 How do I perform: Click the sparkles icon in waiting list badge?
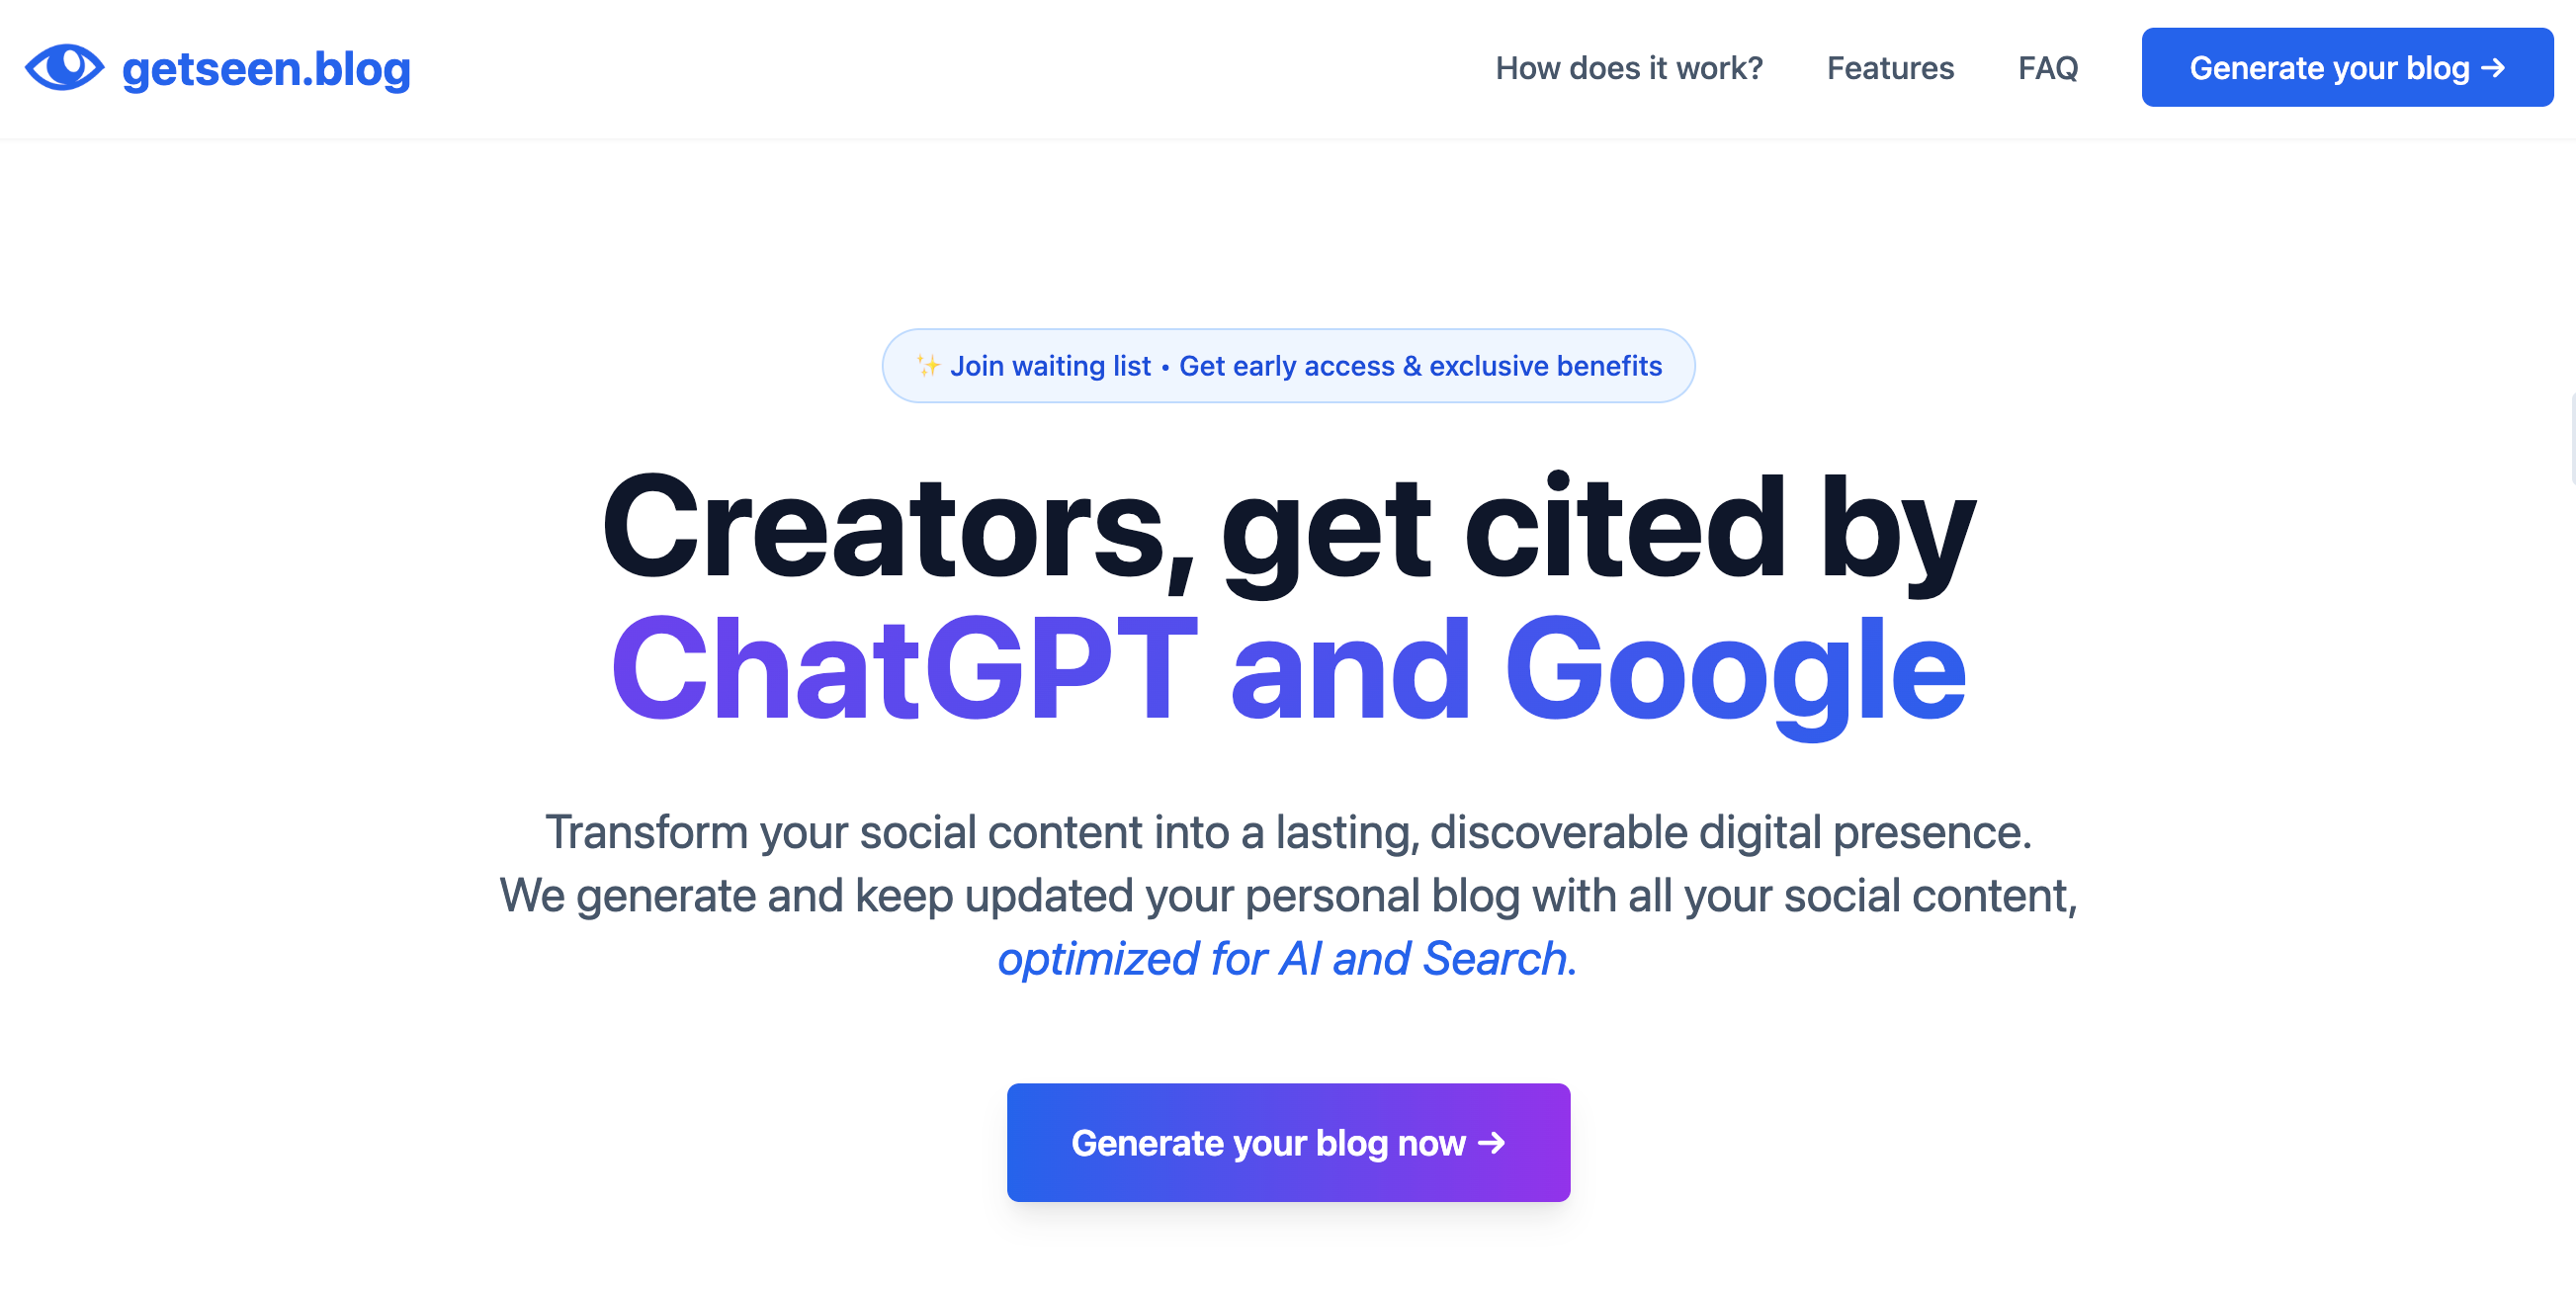928,366
